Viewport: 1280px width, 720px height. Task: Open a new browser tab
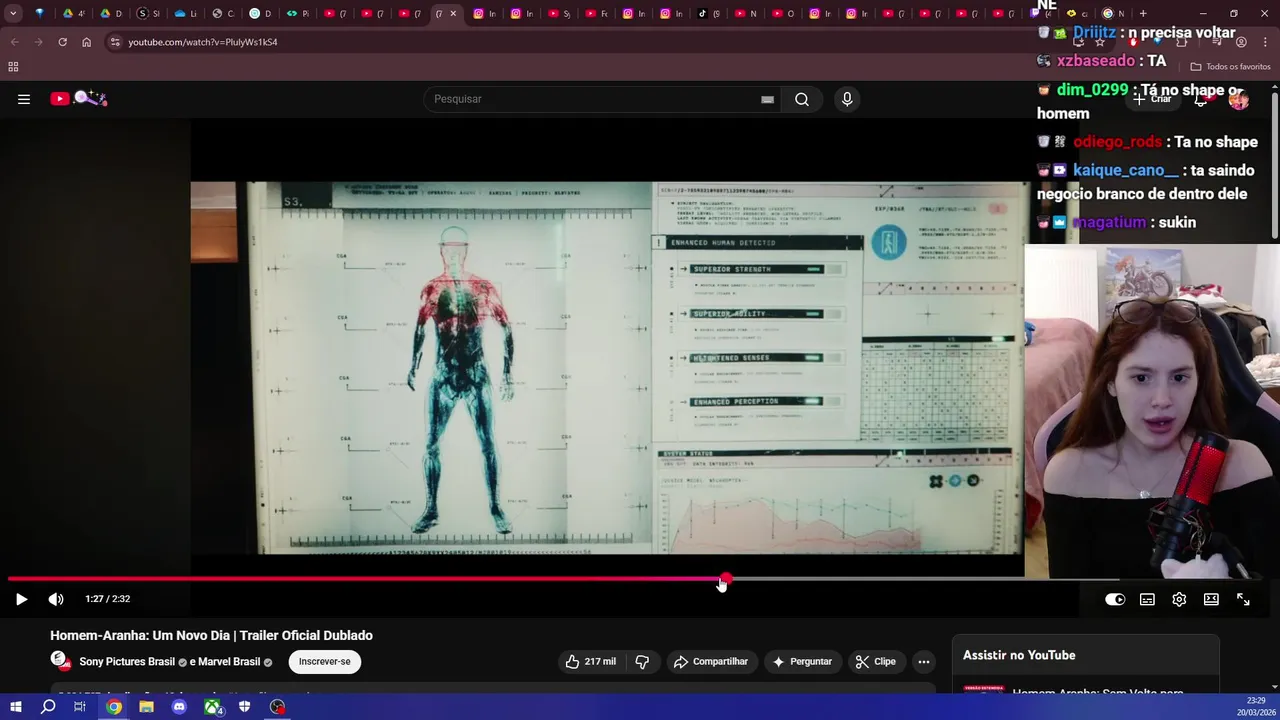click(1143, 13)
